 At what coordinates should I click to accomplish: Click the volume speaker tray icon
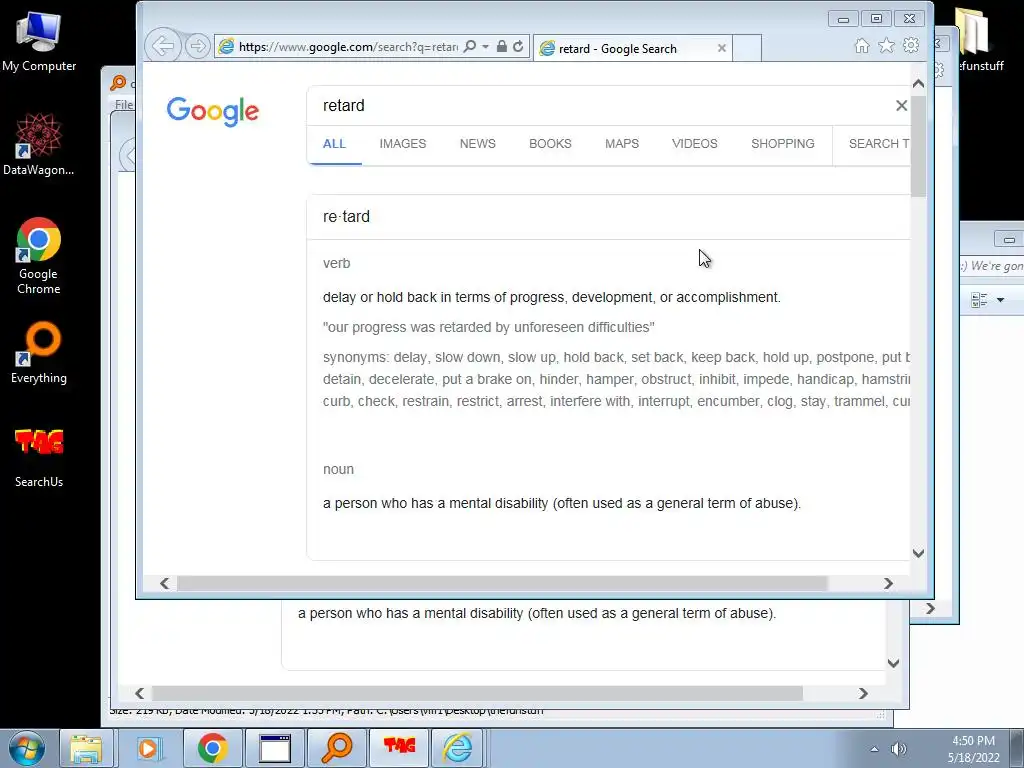tap(899, 749)
